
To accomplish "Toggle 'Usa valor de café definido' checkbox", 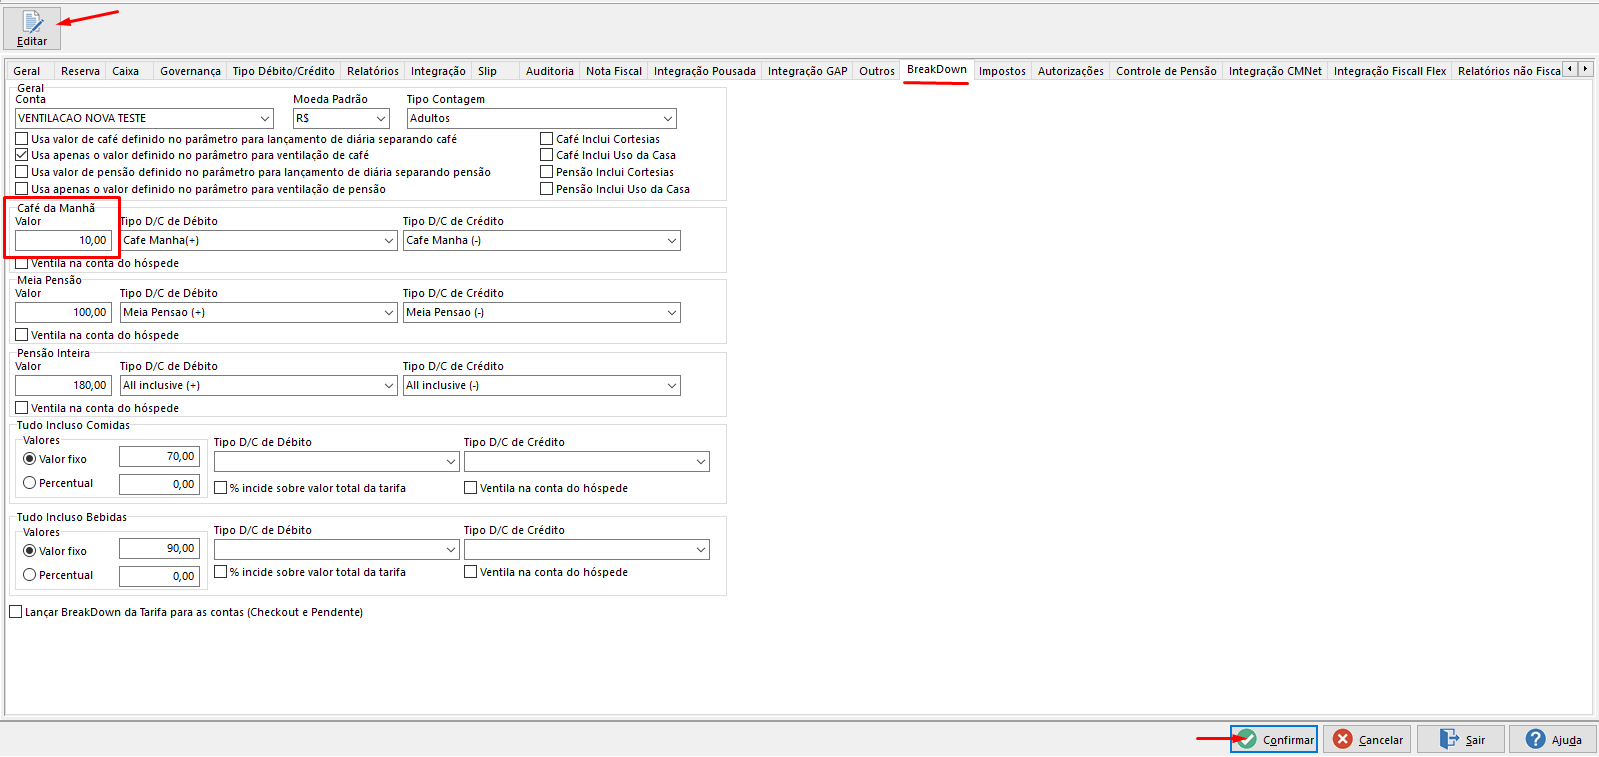I will 22,139.
